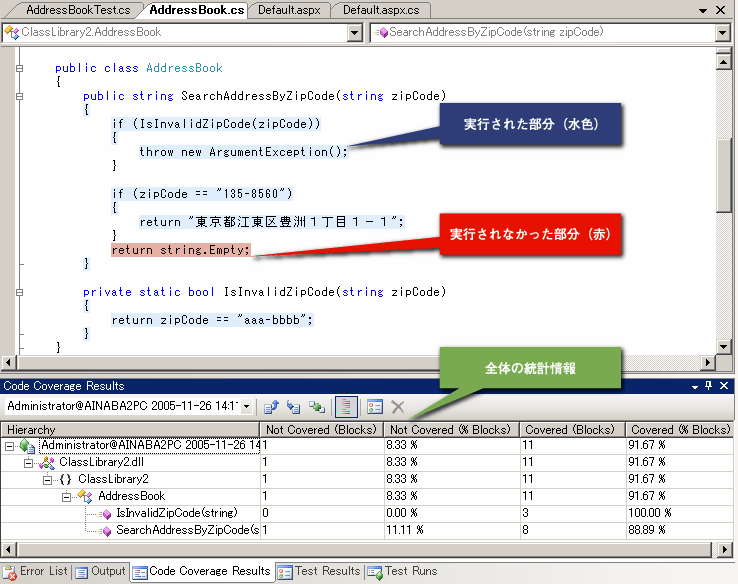Open the Default.aspx tab
738x584 pixels.
(289, 10)
